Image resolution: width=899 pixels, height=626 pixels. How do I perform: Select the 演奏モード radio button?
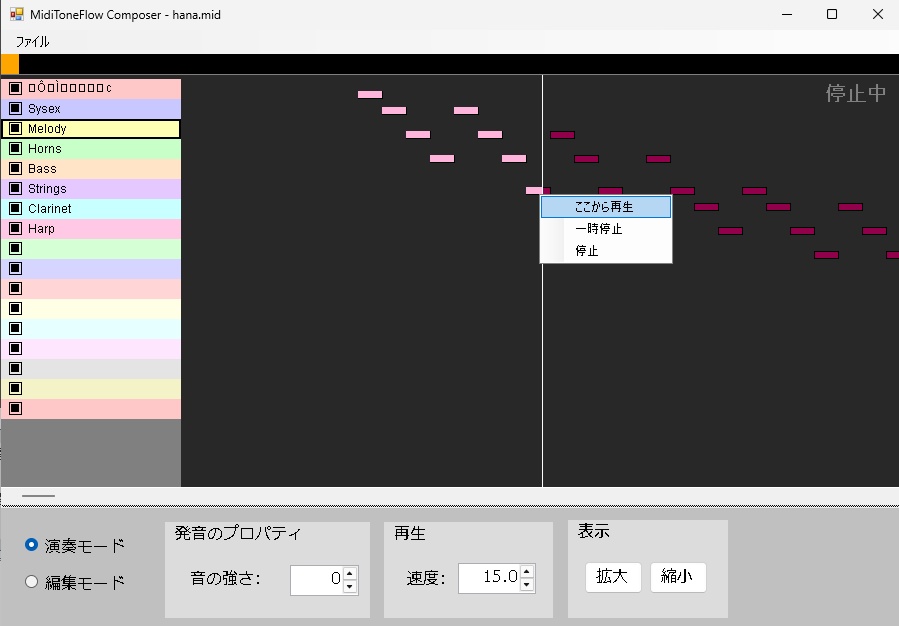pyautogui.click(x=31, y=546)
